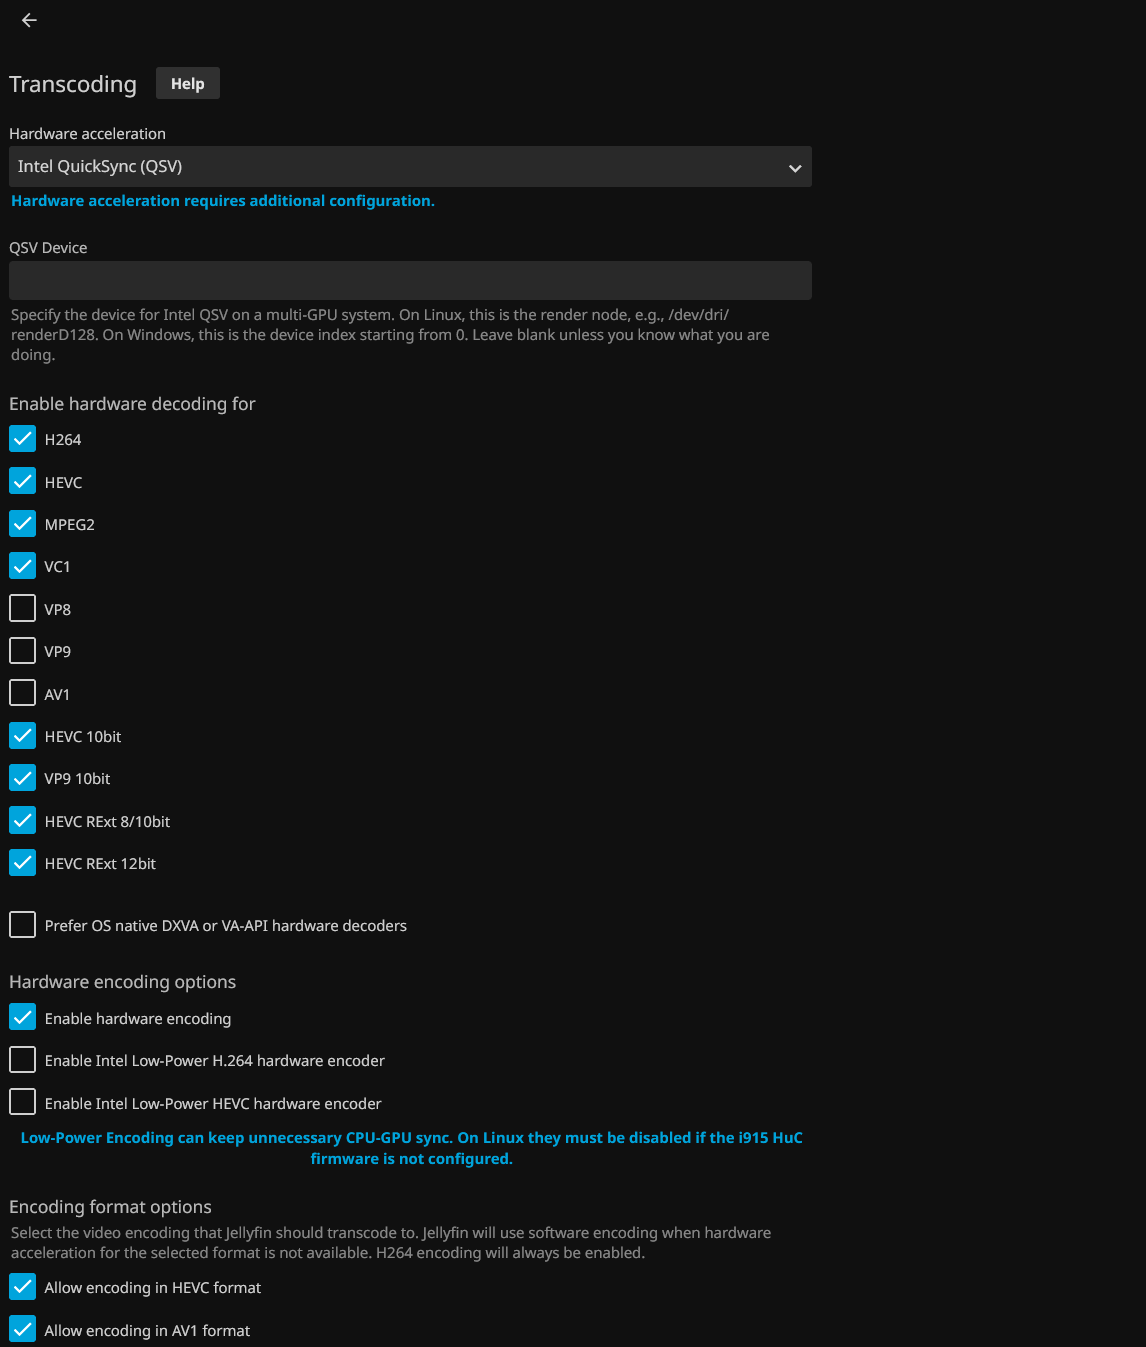This screenshot has height=1347, width=1146.
Task: Toggle the MPEG2 decoding checkbox
Action: pyautogui.click(x=22, y=524)
